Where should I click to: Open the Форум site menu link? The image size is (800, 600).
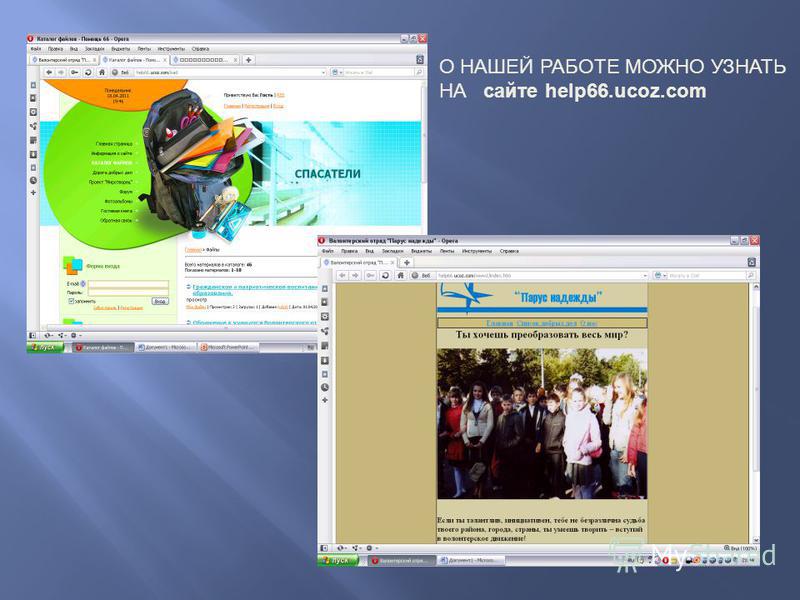click(x=126, y=192)
